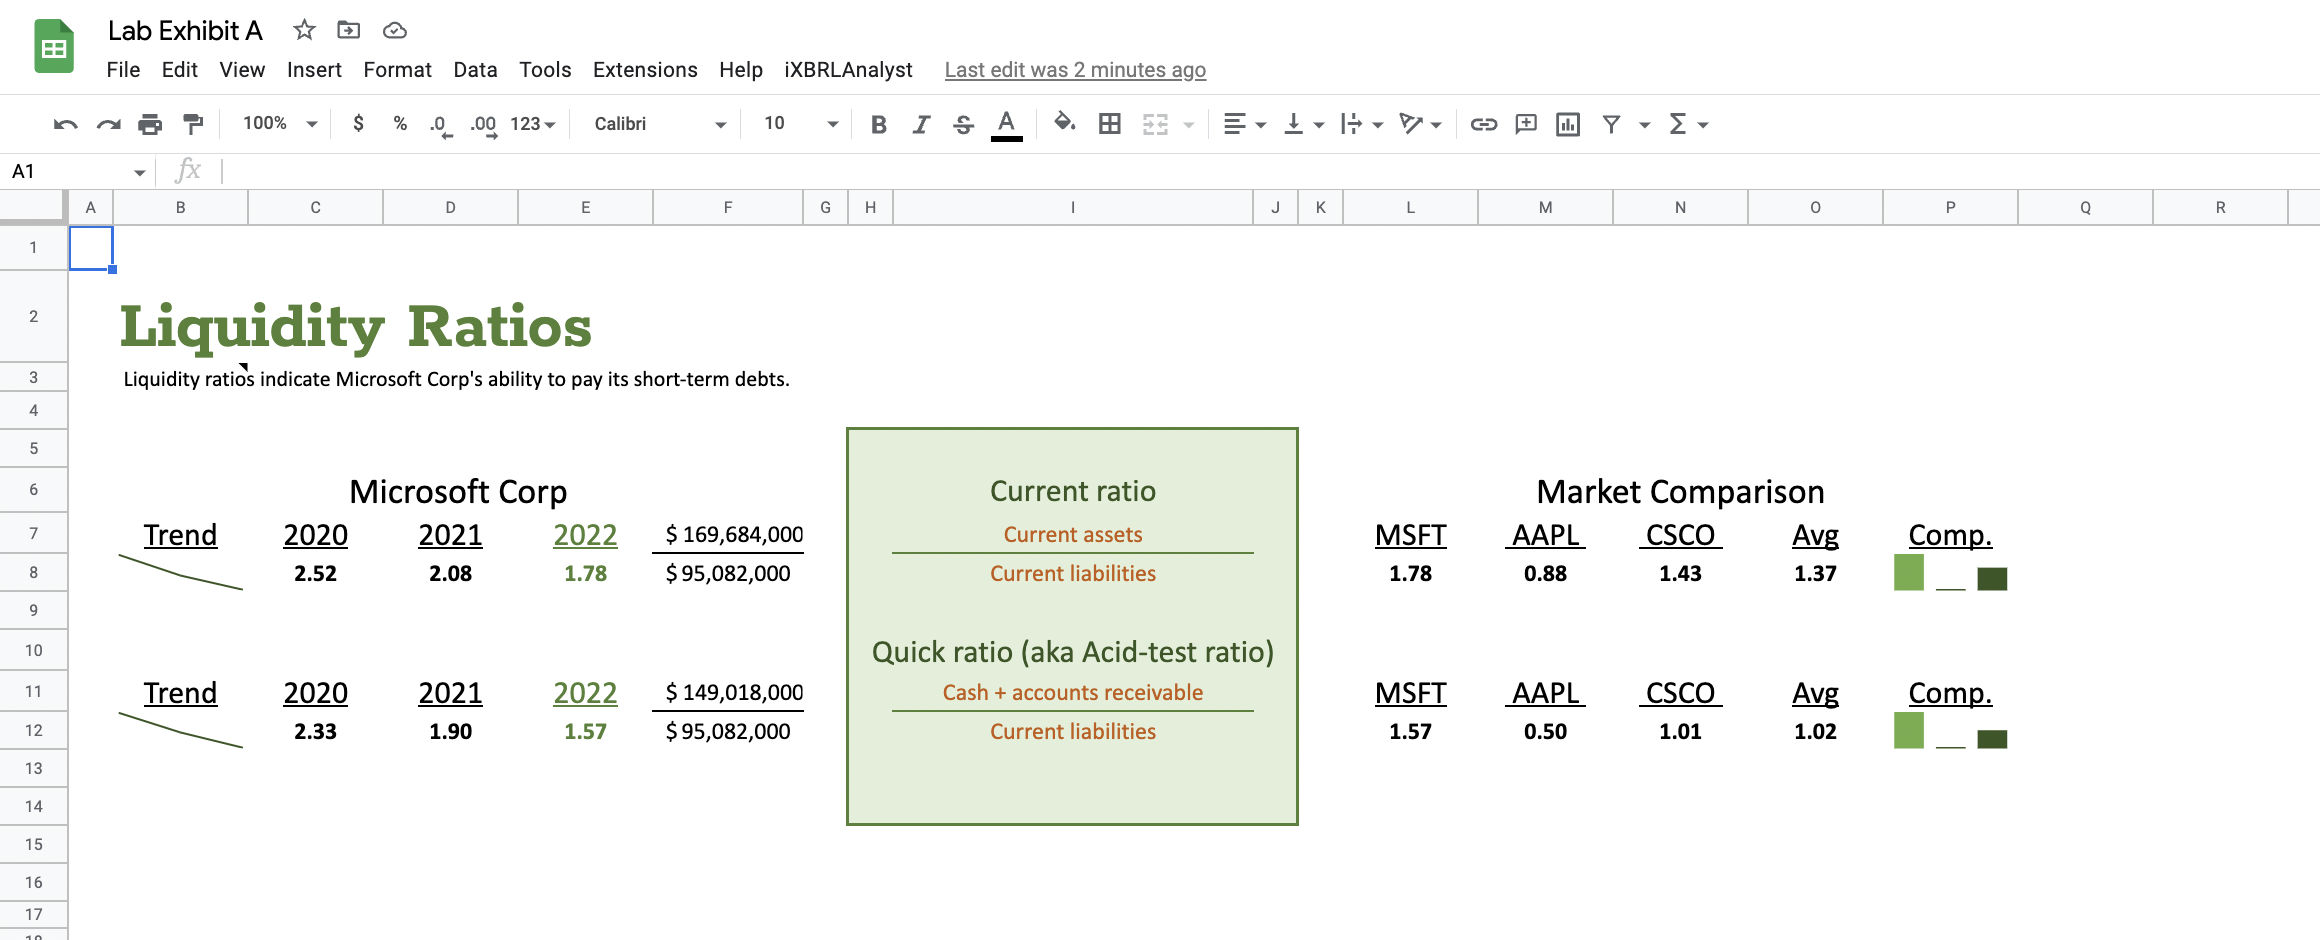This screenshot has height=940, width=2320.
Task: Open the more number formats dropdown
Action: click(532, 123)
